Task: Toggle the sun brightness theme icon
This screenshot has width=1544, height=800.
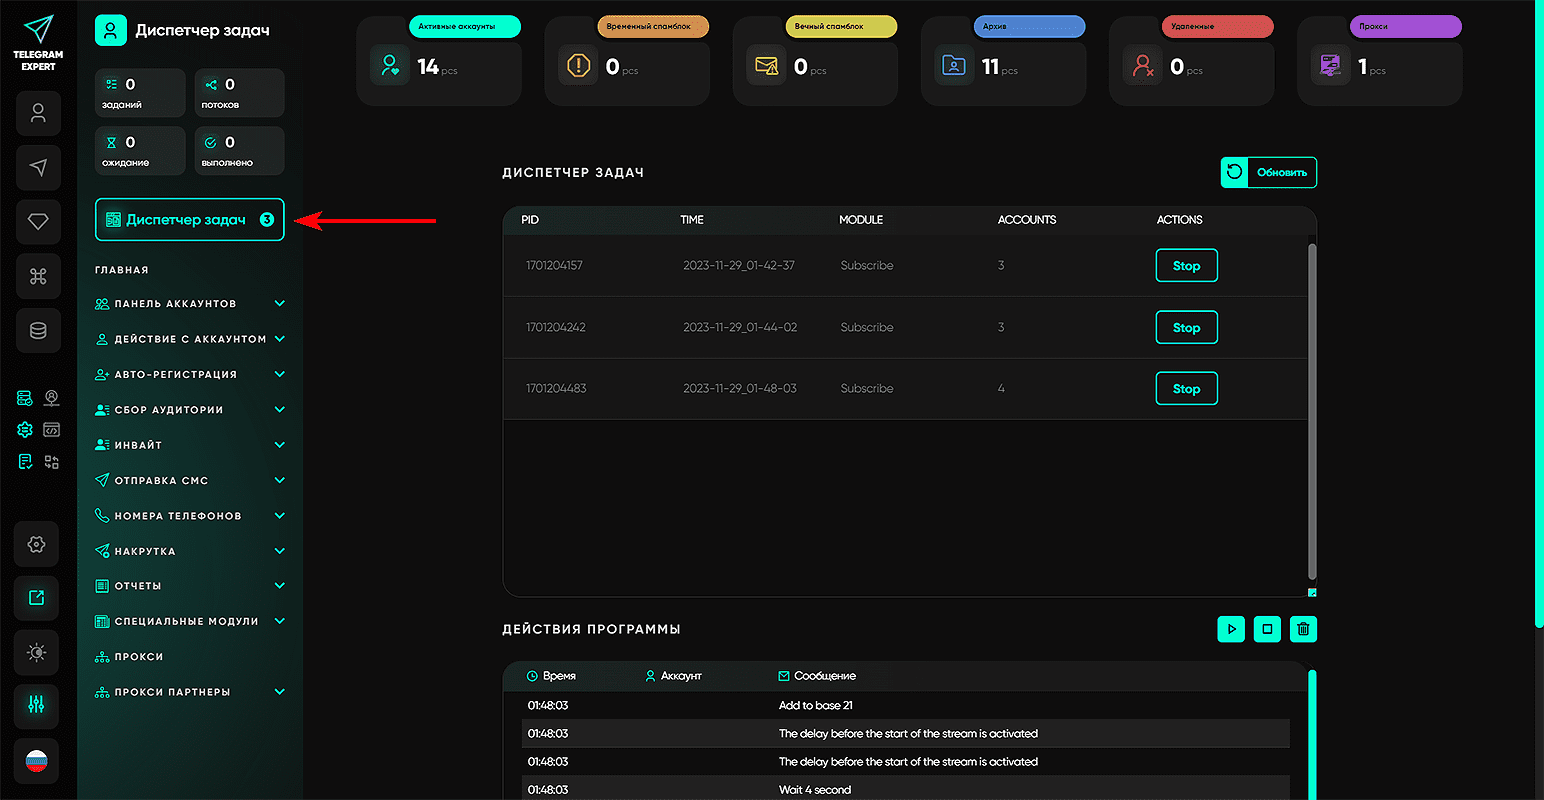Action: (x=37, y=652)
